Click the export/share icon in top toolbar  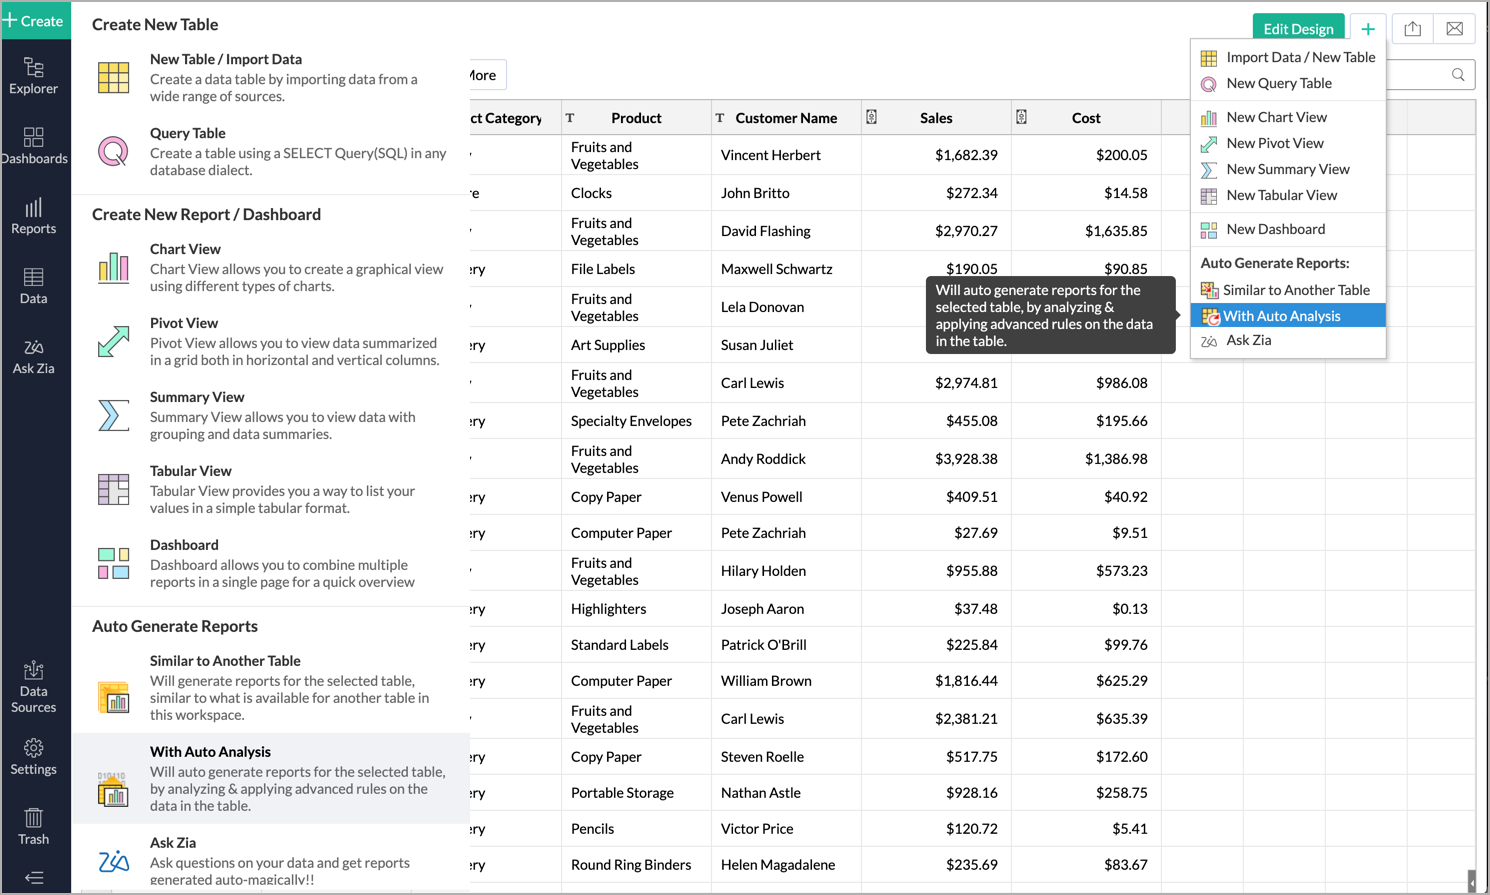pyautogui.click(x=1412, y=29)
